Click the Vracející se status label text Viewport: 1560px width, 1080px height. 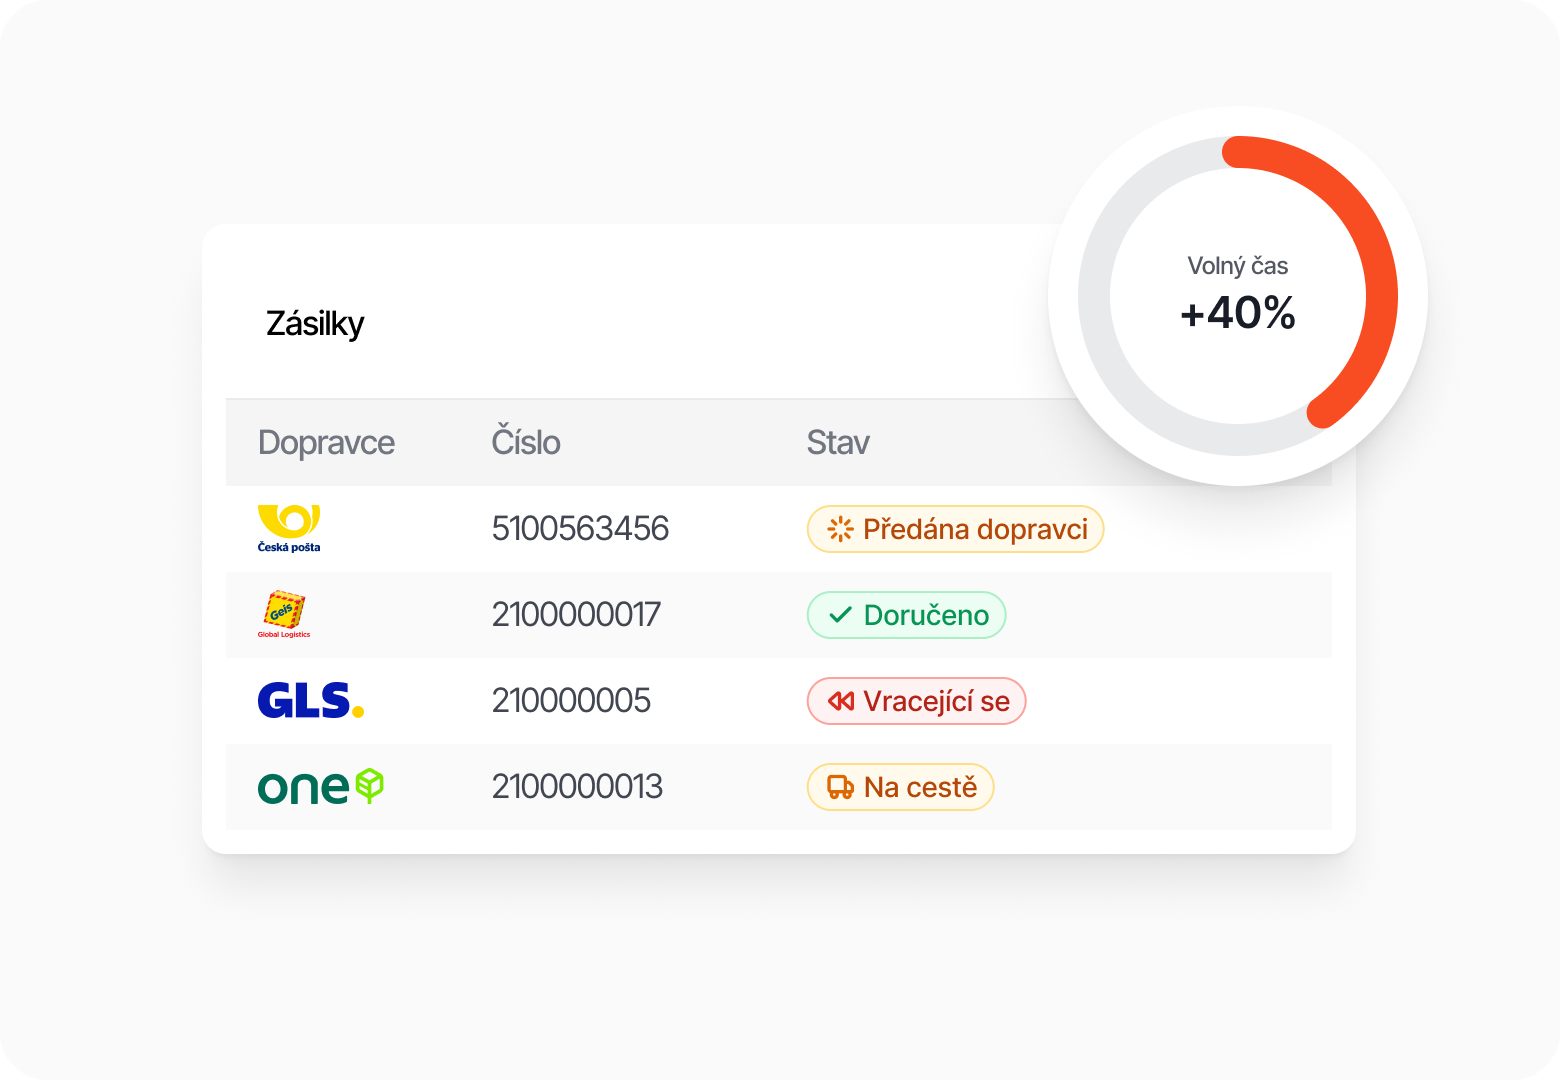pyautogui.click(x=936, y=701)
